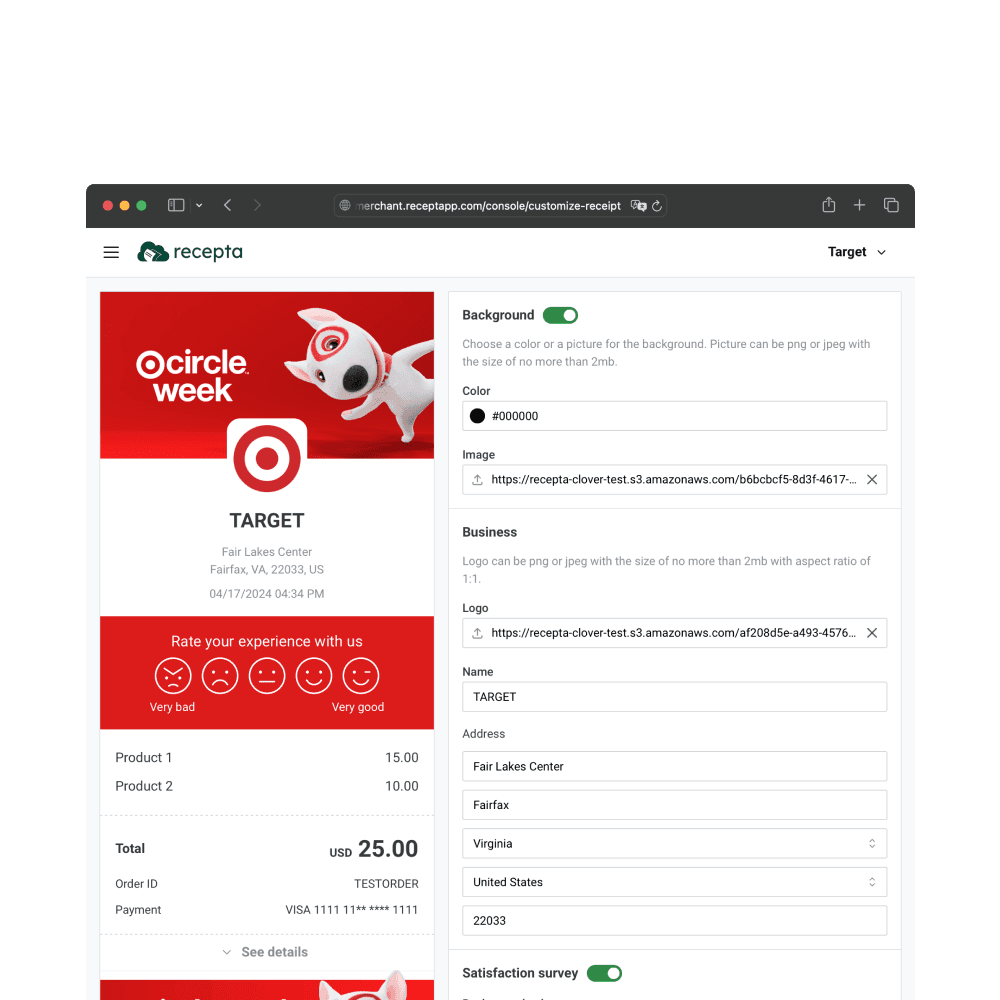Open the Target account dropdown
This screenshot has height=1000, width=1000.
[x=857, y=252]
